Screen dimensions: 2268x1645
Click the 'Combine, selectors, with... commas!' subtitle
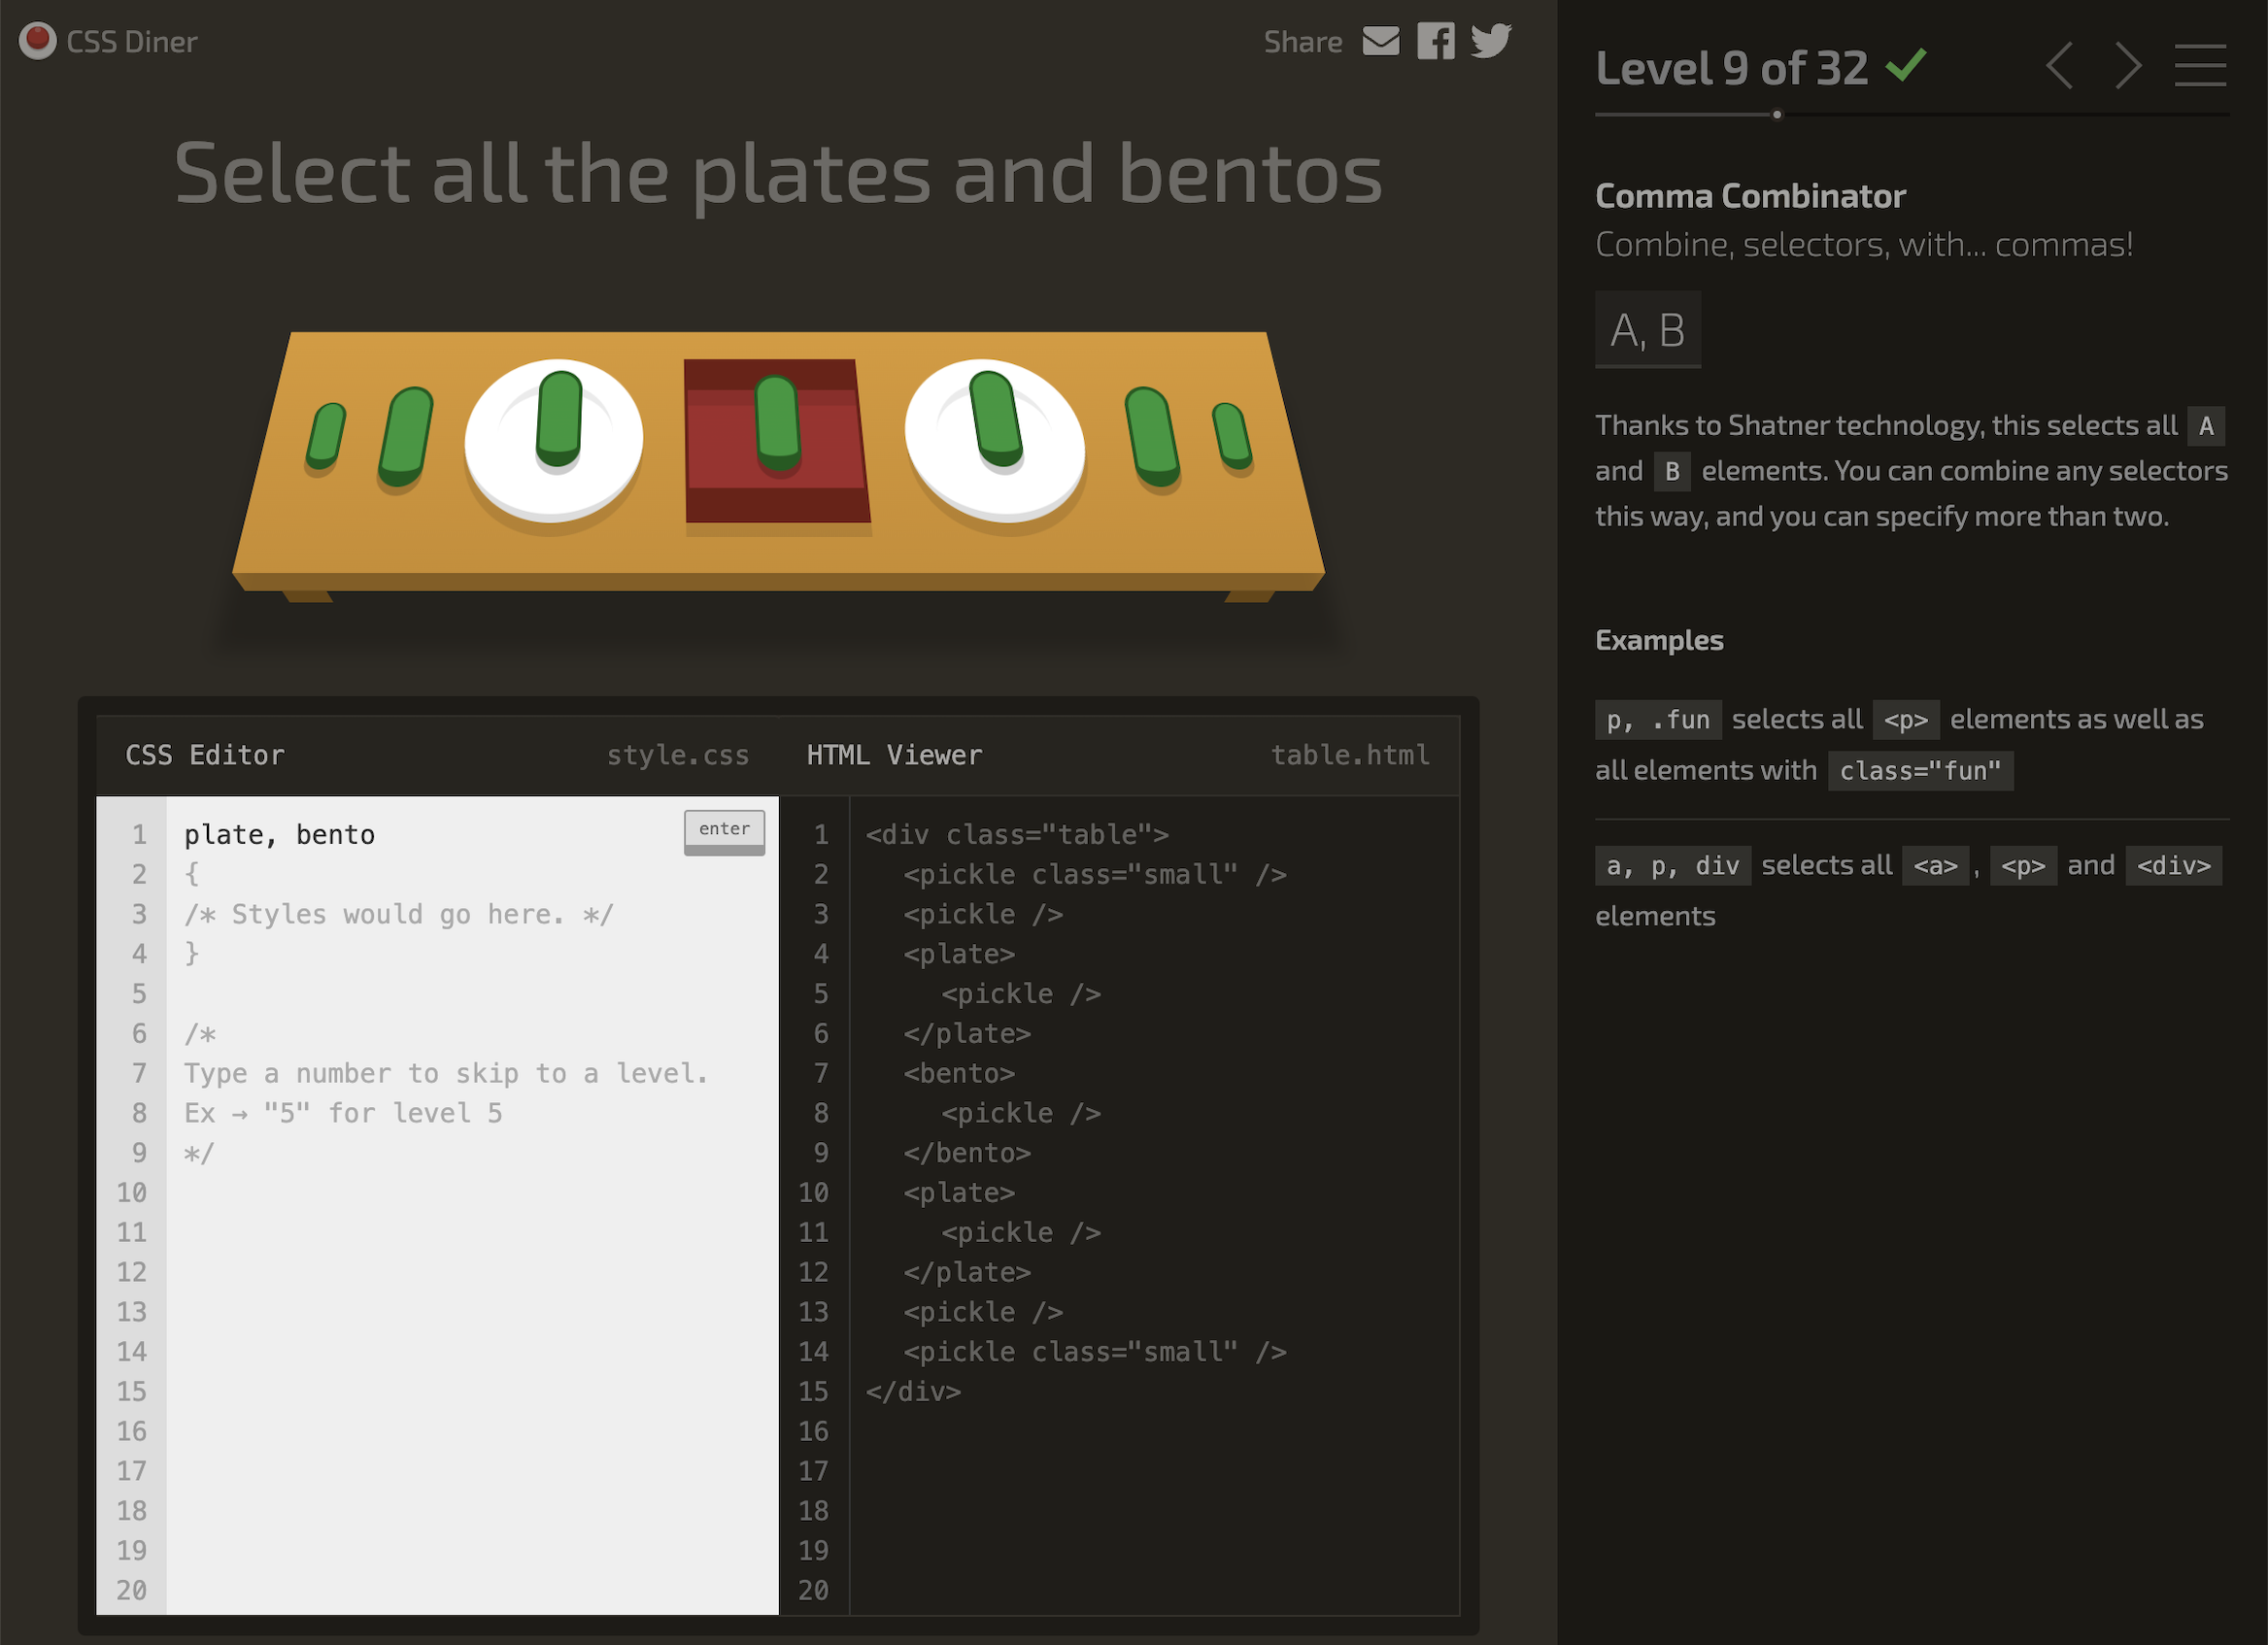tap(1864, 244)
